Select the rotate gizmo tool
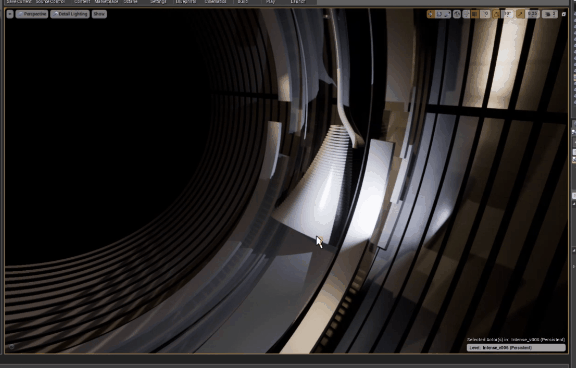Viewport: 576px width, 368px height. pos(439,14)
